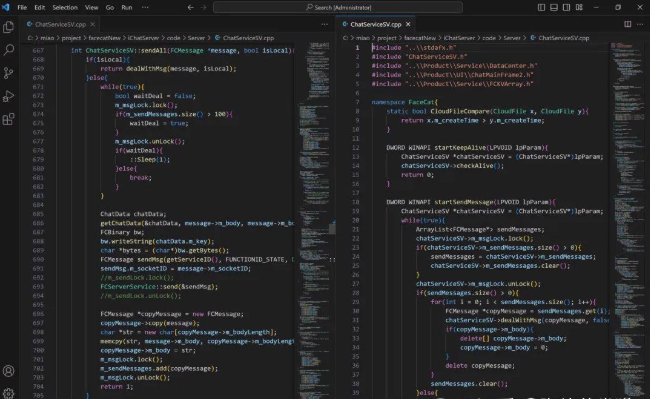650x399 pixels.
Task: Click 'delete copyMessage;' in right editor
Action: [x=480, y=365]
